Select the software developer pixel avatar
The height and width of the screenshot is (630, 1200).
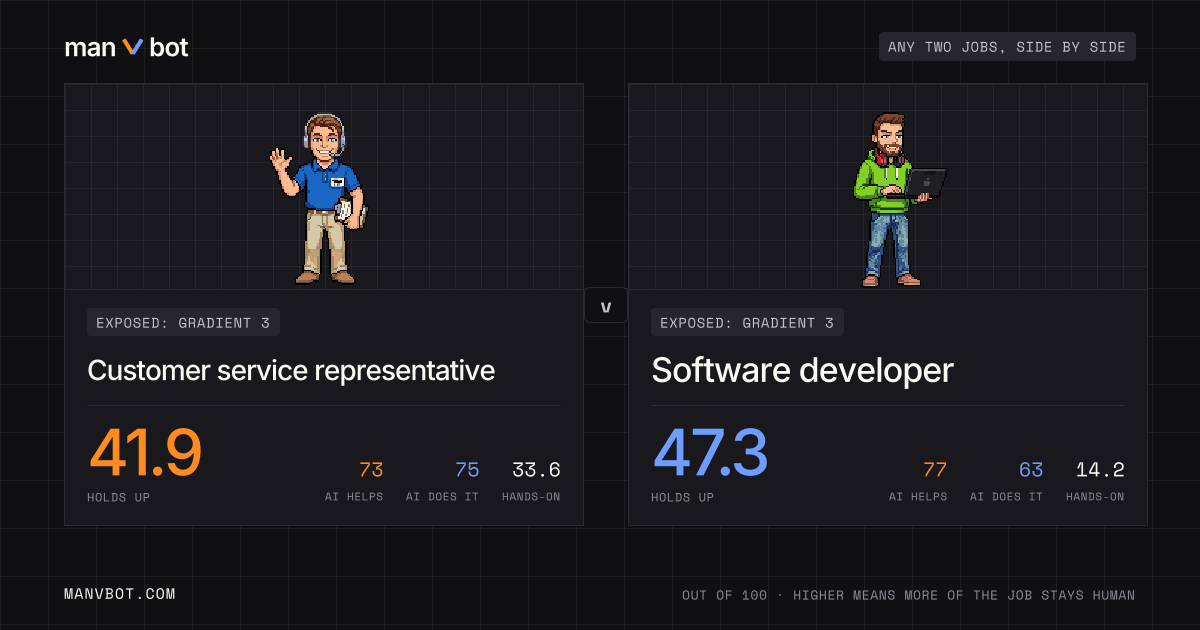pyautogui.click(x=898, y=199)
